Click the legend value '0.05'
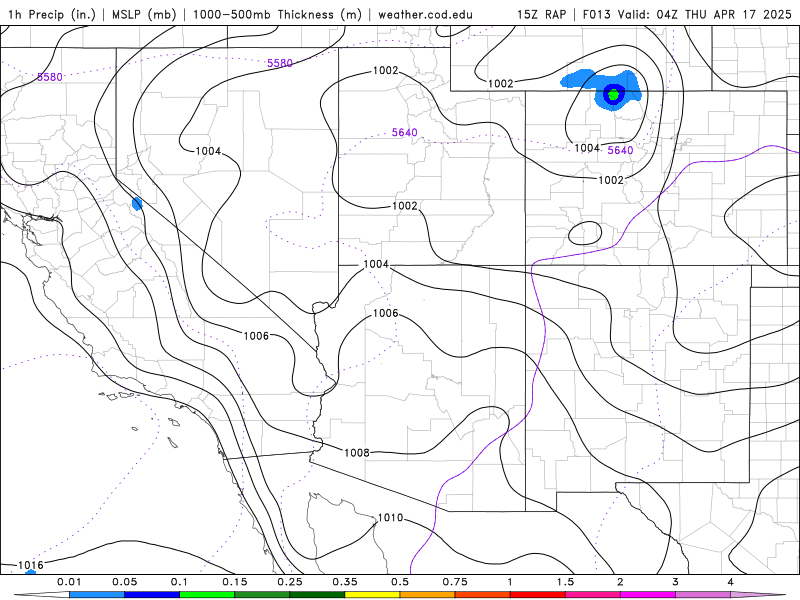800x600 pixels. coord(124,582)
